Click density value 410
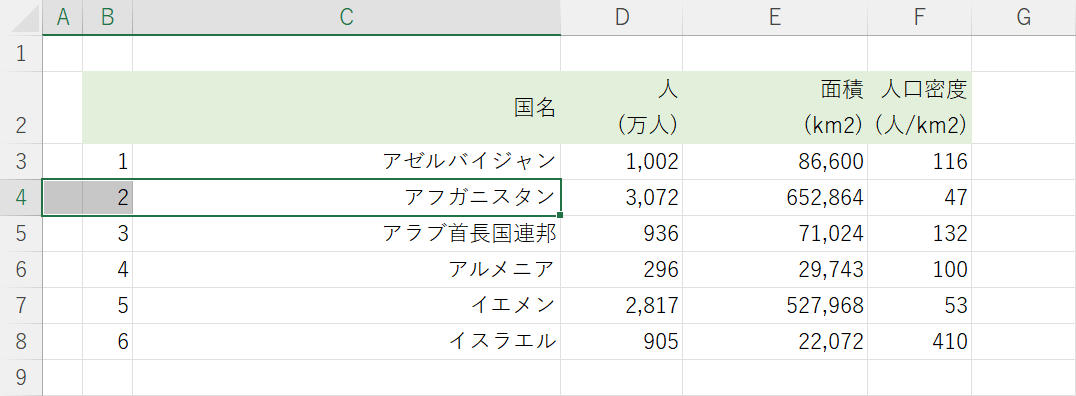Viewport: 1076px width, 396px height. coord(920,341)
